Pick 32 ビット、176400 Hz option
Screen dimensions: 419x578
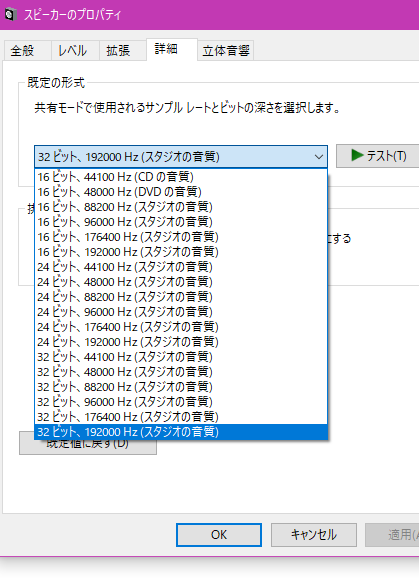click(x=181, y=417)
